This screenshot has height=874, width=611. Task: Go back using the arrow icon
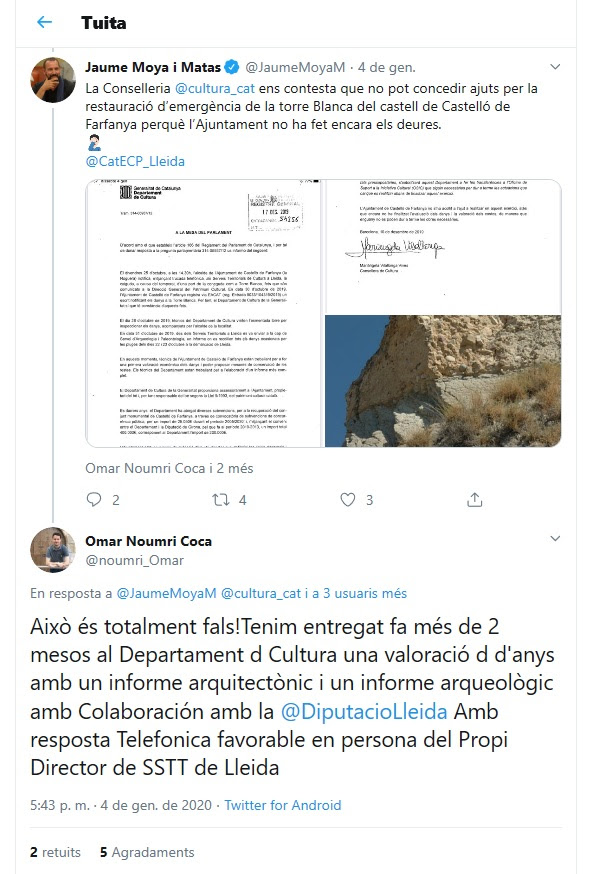[44, 22]
